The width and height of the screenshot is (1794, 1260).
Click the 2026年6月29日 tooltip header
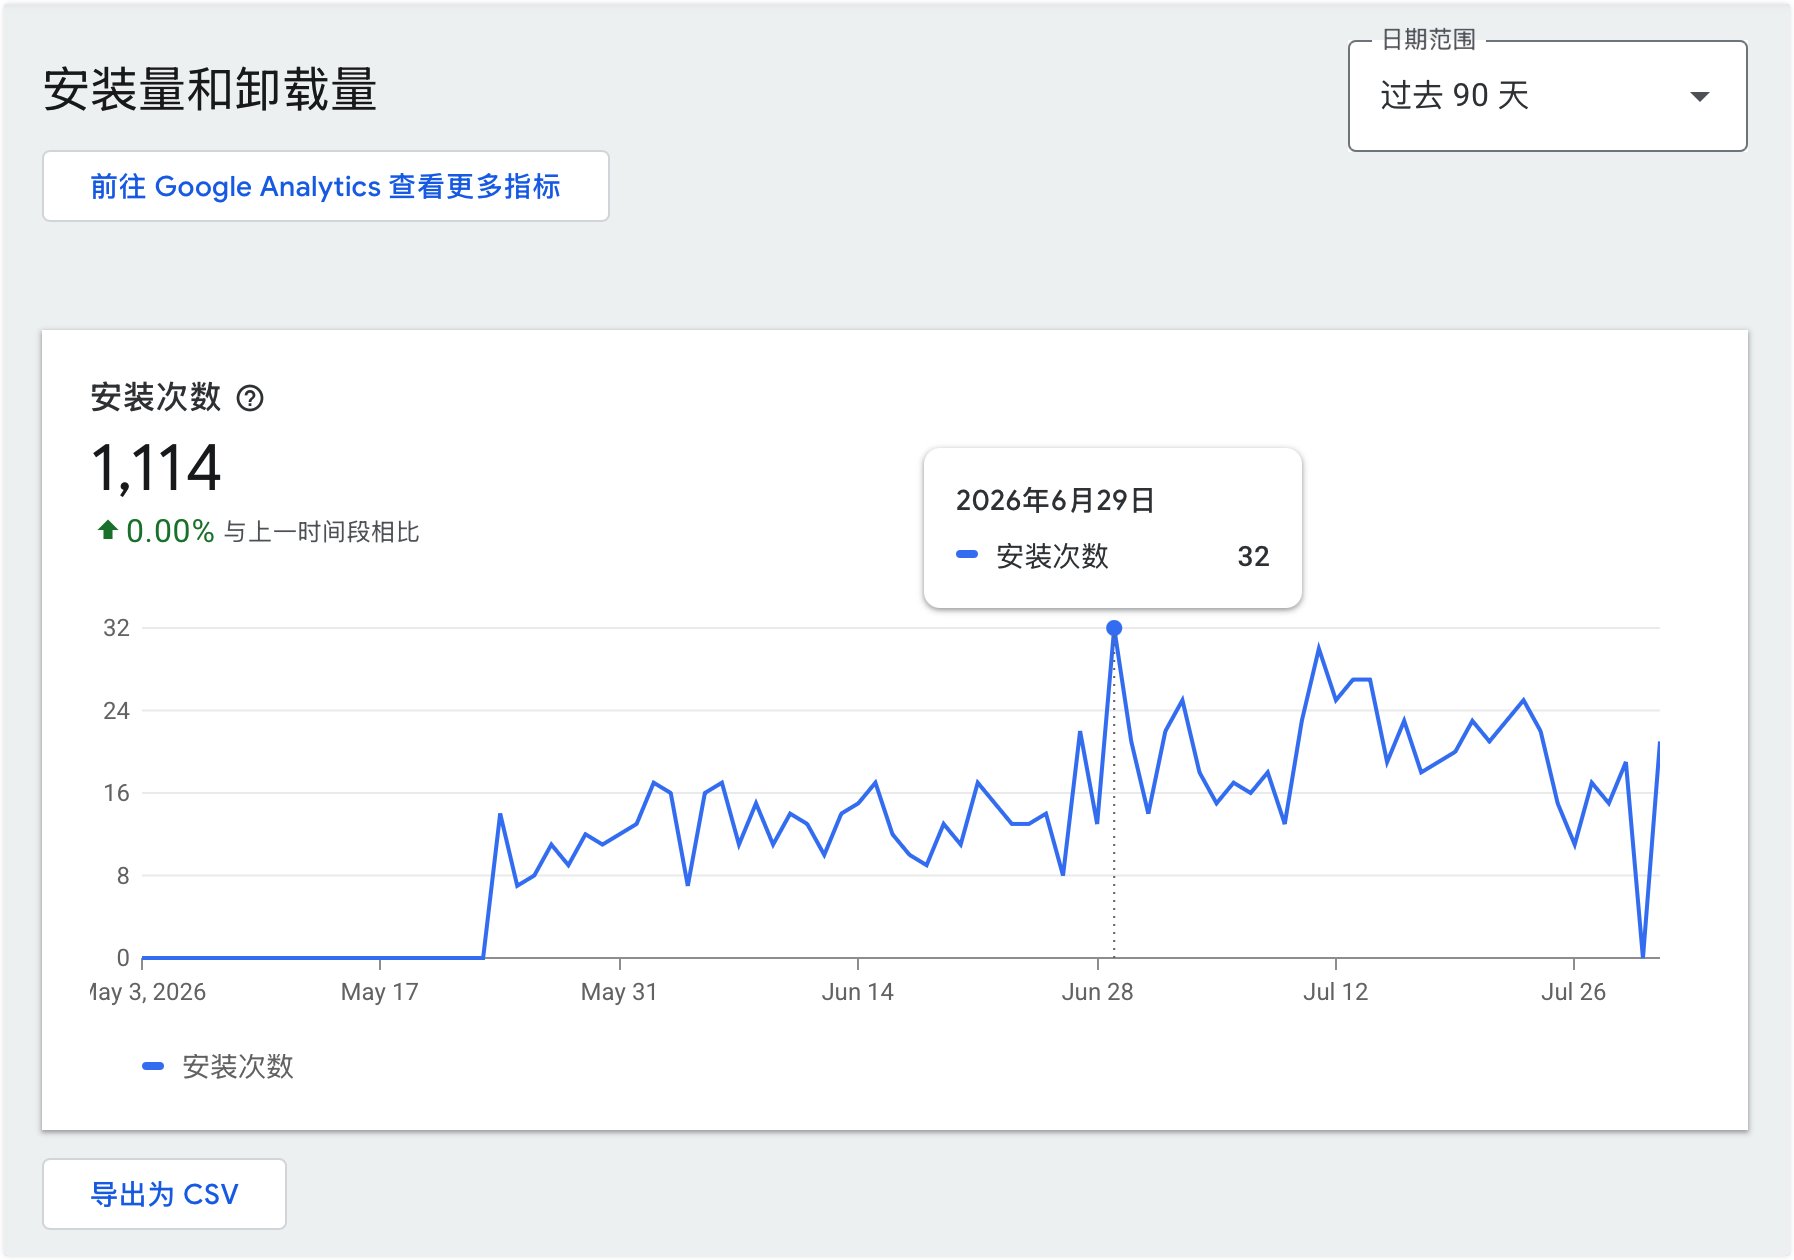[x=1055, y=500]
